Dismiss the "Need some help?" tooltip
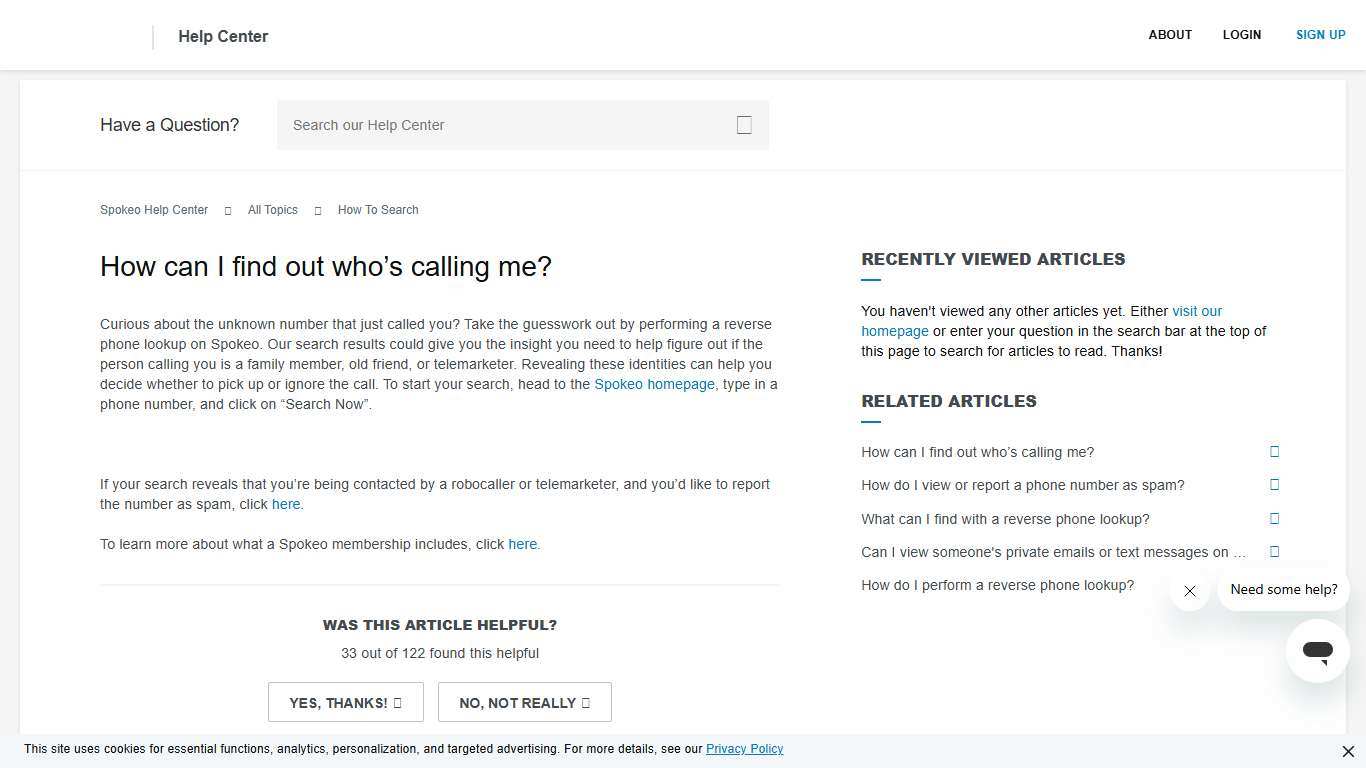 click(x=1190, y=591)
